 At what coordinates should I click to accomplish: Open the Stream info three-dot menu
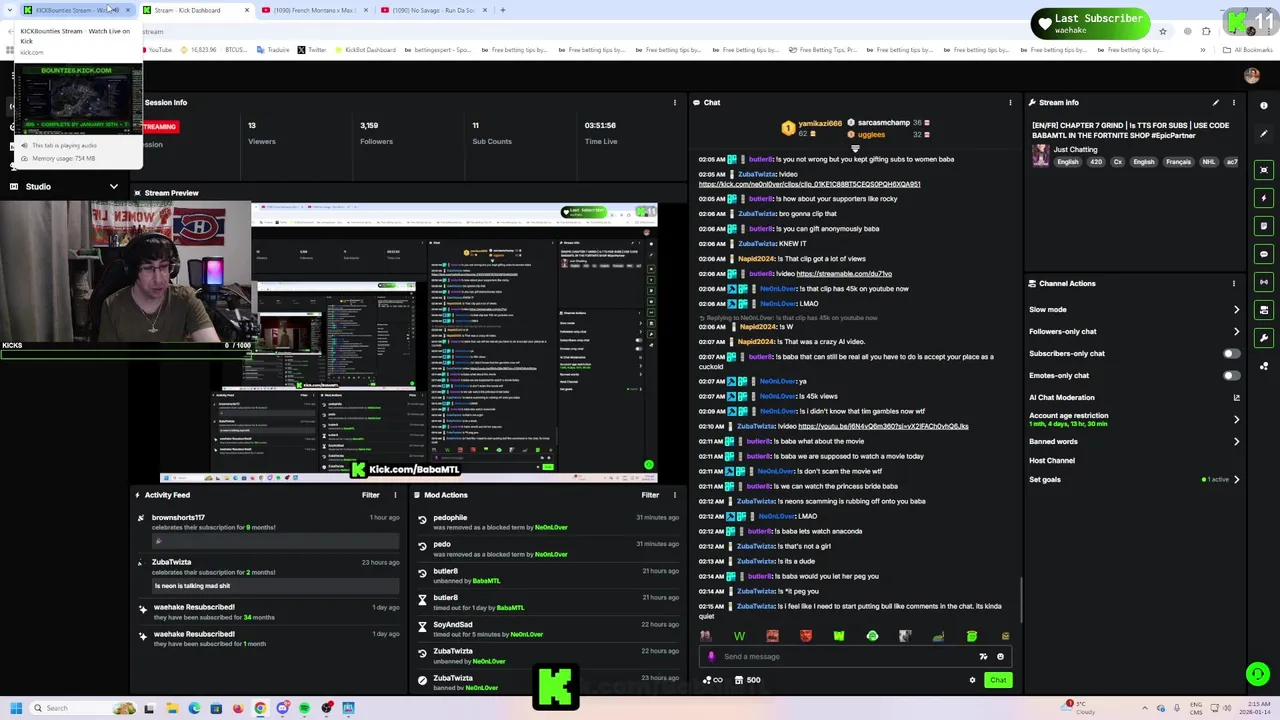pos(1234,102)
